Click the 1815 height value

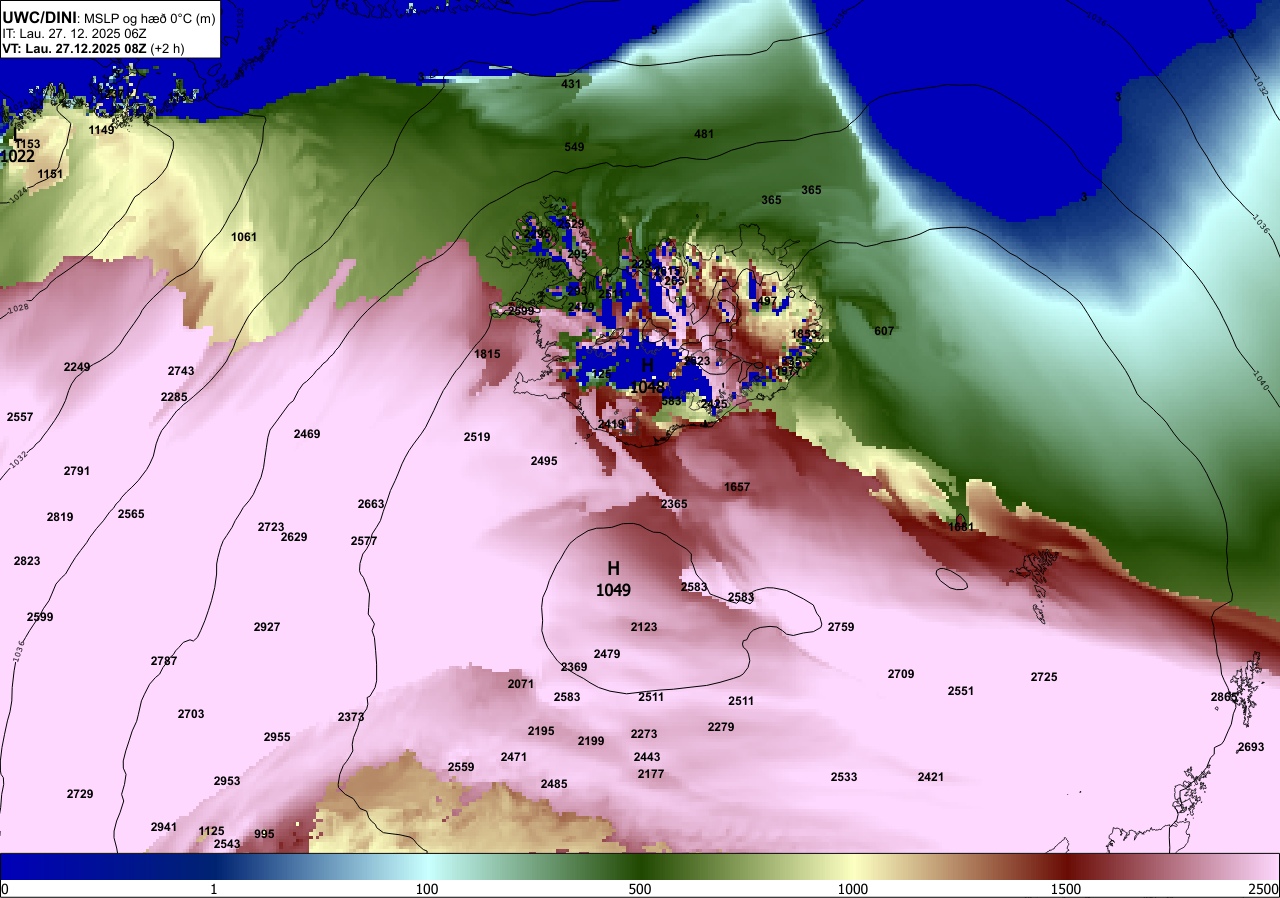tap(487, 354)
